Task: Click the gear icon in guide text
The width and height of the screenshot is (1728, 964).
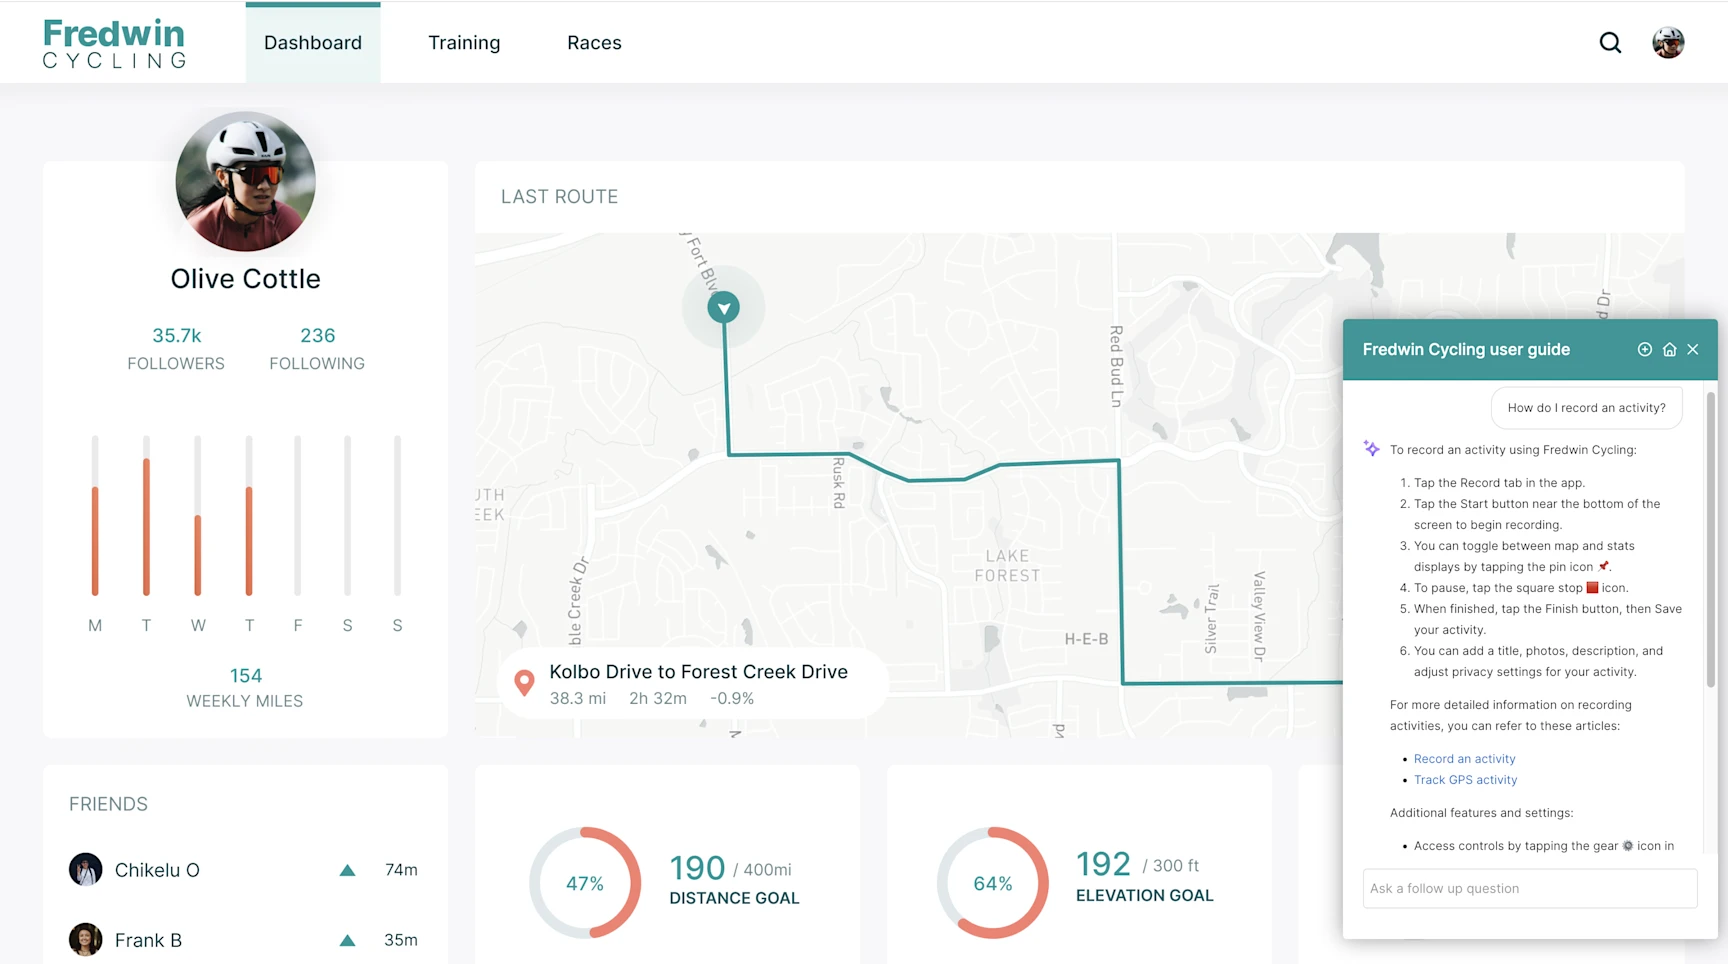Action: [1627, 846]
